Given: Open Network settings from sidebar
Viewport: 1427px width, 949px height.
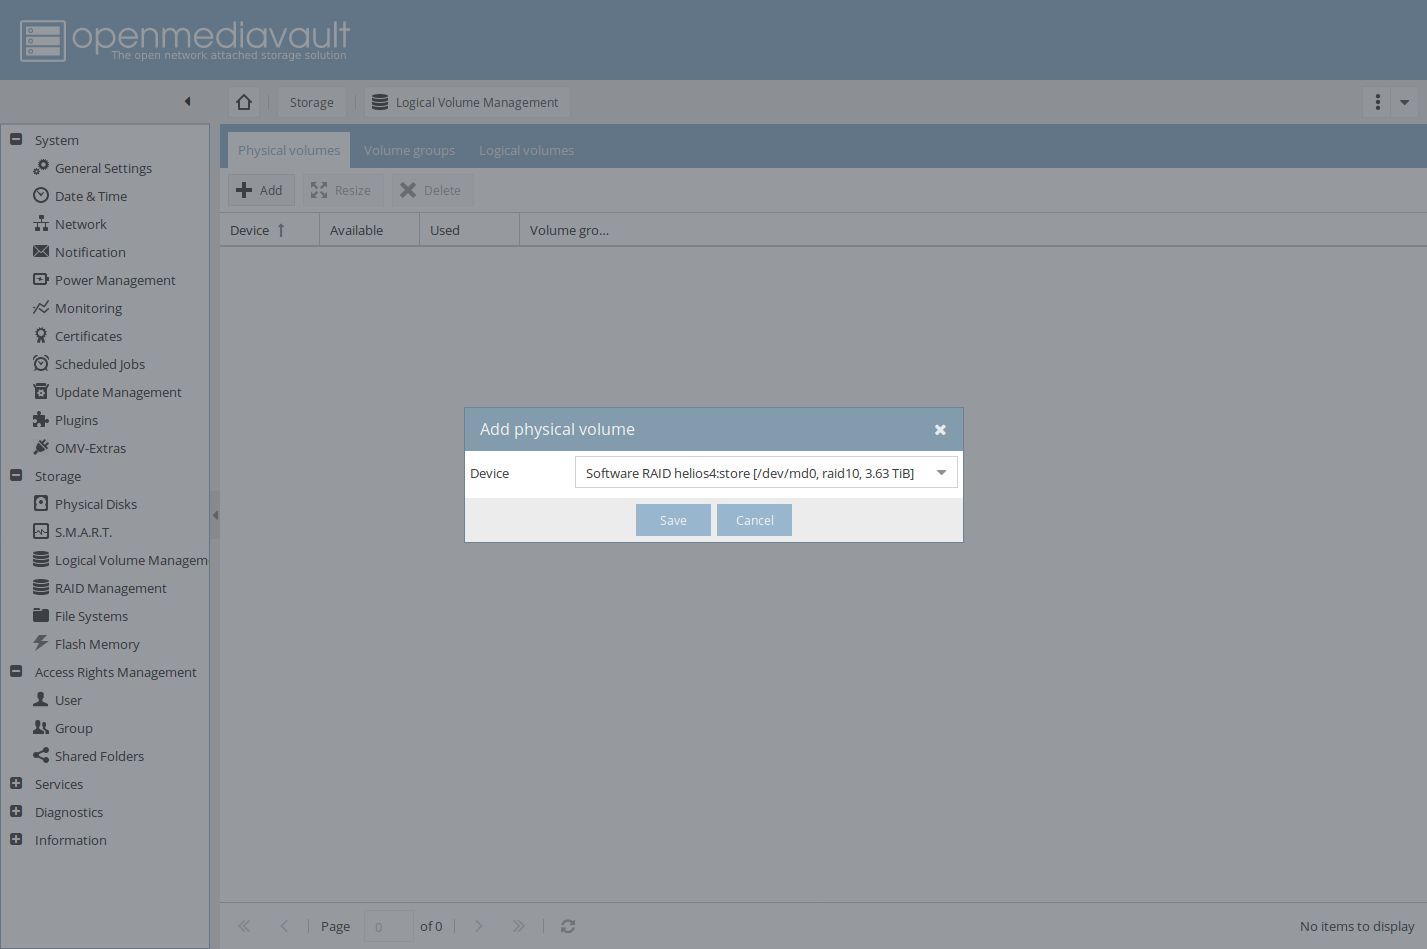Looking at the screenshot, I should point(80,224).
